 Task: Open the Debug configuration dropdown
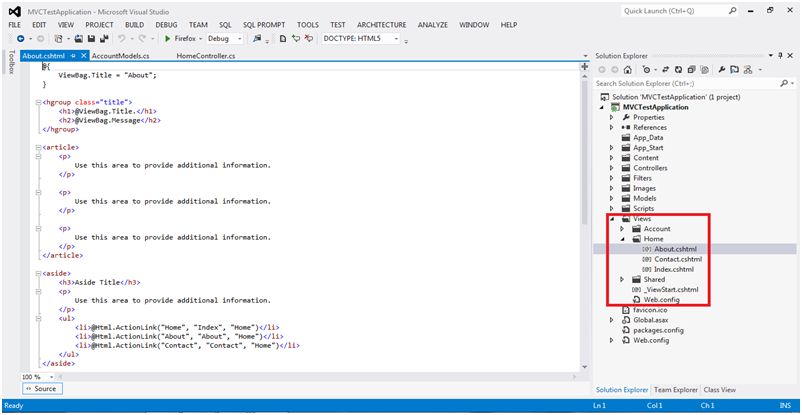[x=239, y=38]
